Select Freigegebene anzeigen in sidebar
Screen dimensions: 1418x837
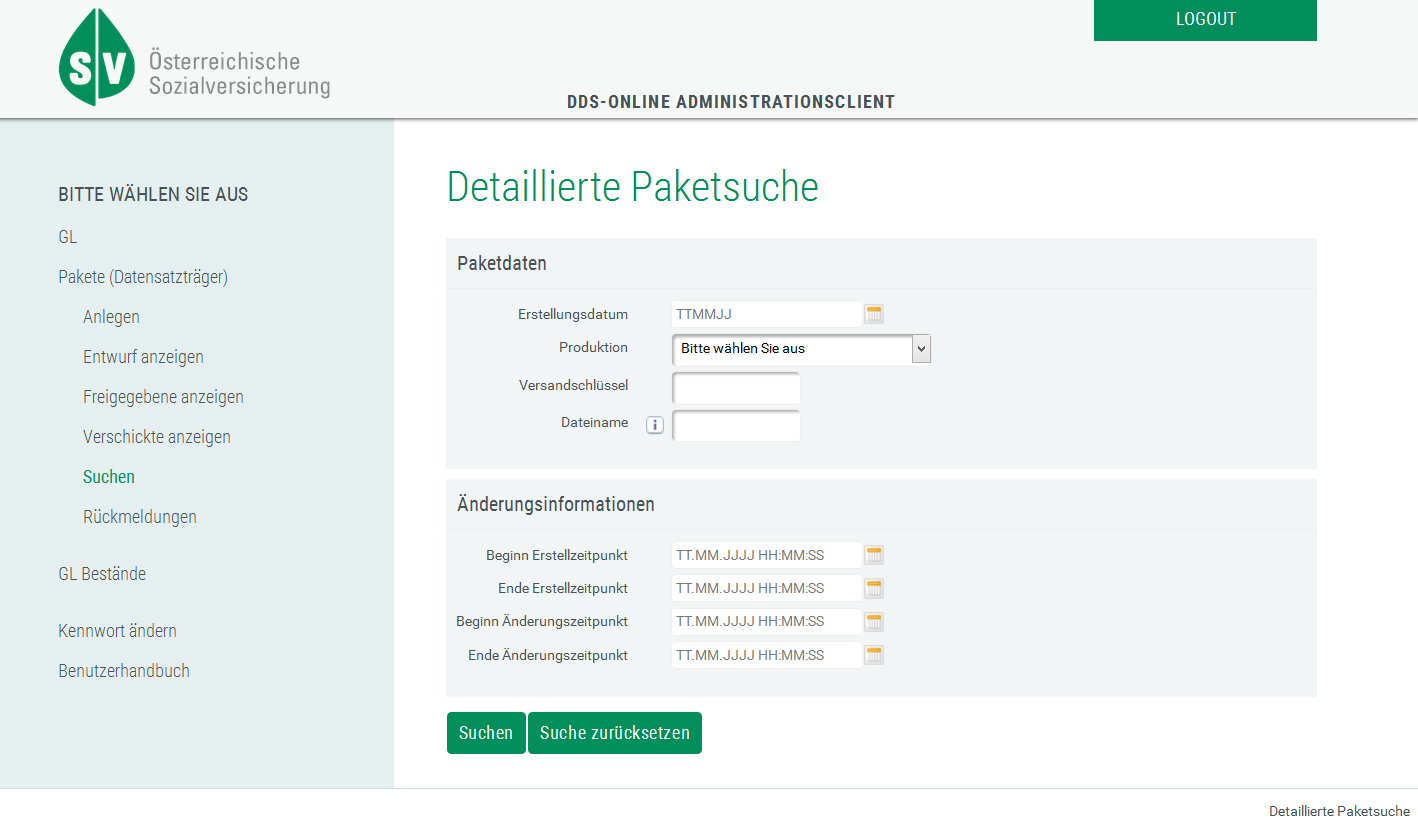163,397
